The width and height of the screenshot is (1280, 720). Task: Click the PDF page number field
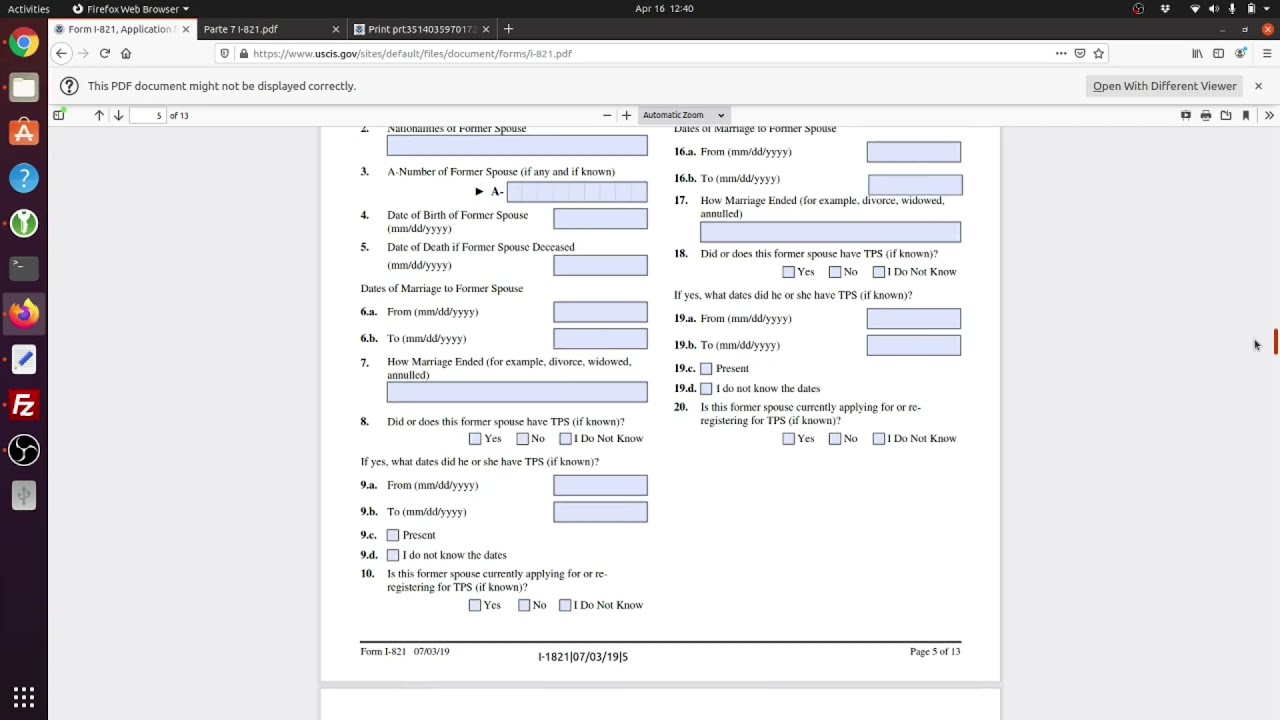pos(148,115)
